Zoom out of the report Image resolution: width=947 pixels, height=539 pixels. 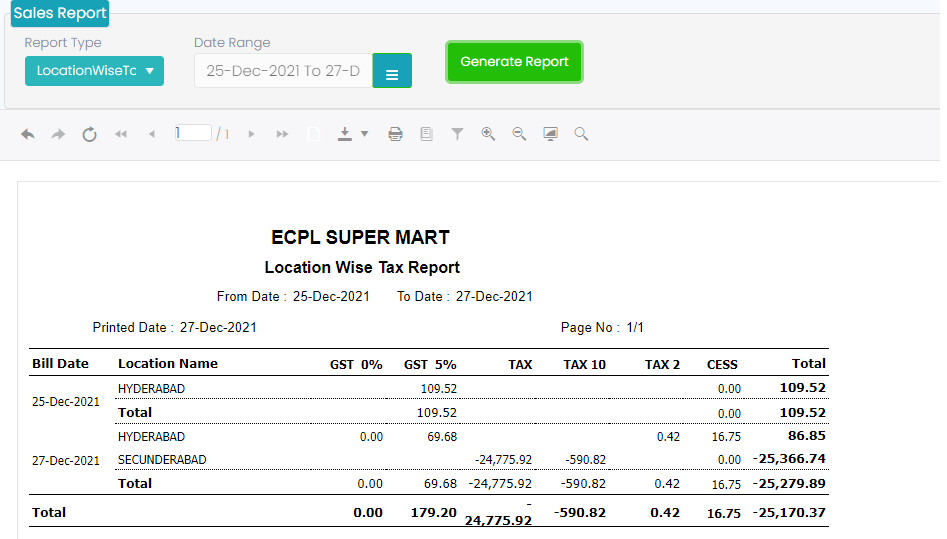pyautogui.click(x=519, y=134)
